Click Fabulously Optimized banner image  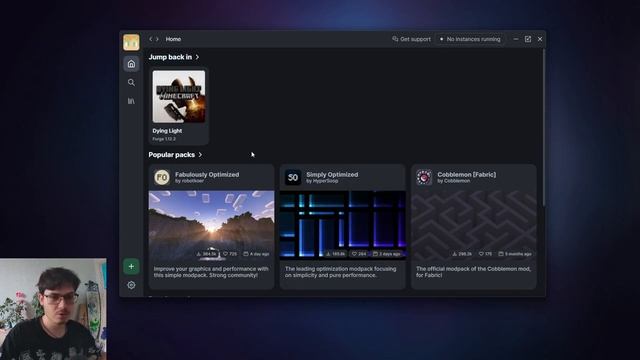click(x=211, y=225)
